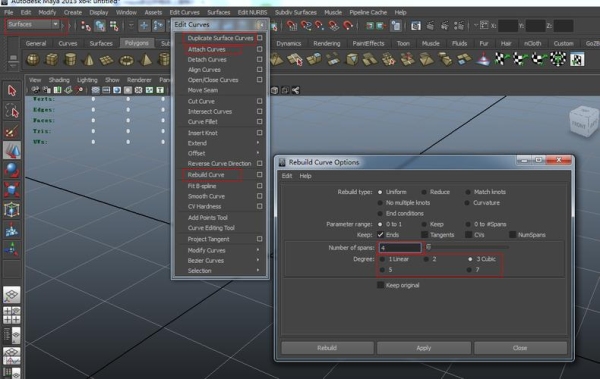
Task: Open the dialog's Help menu
Action: coord(305,176)
